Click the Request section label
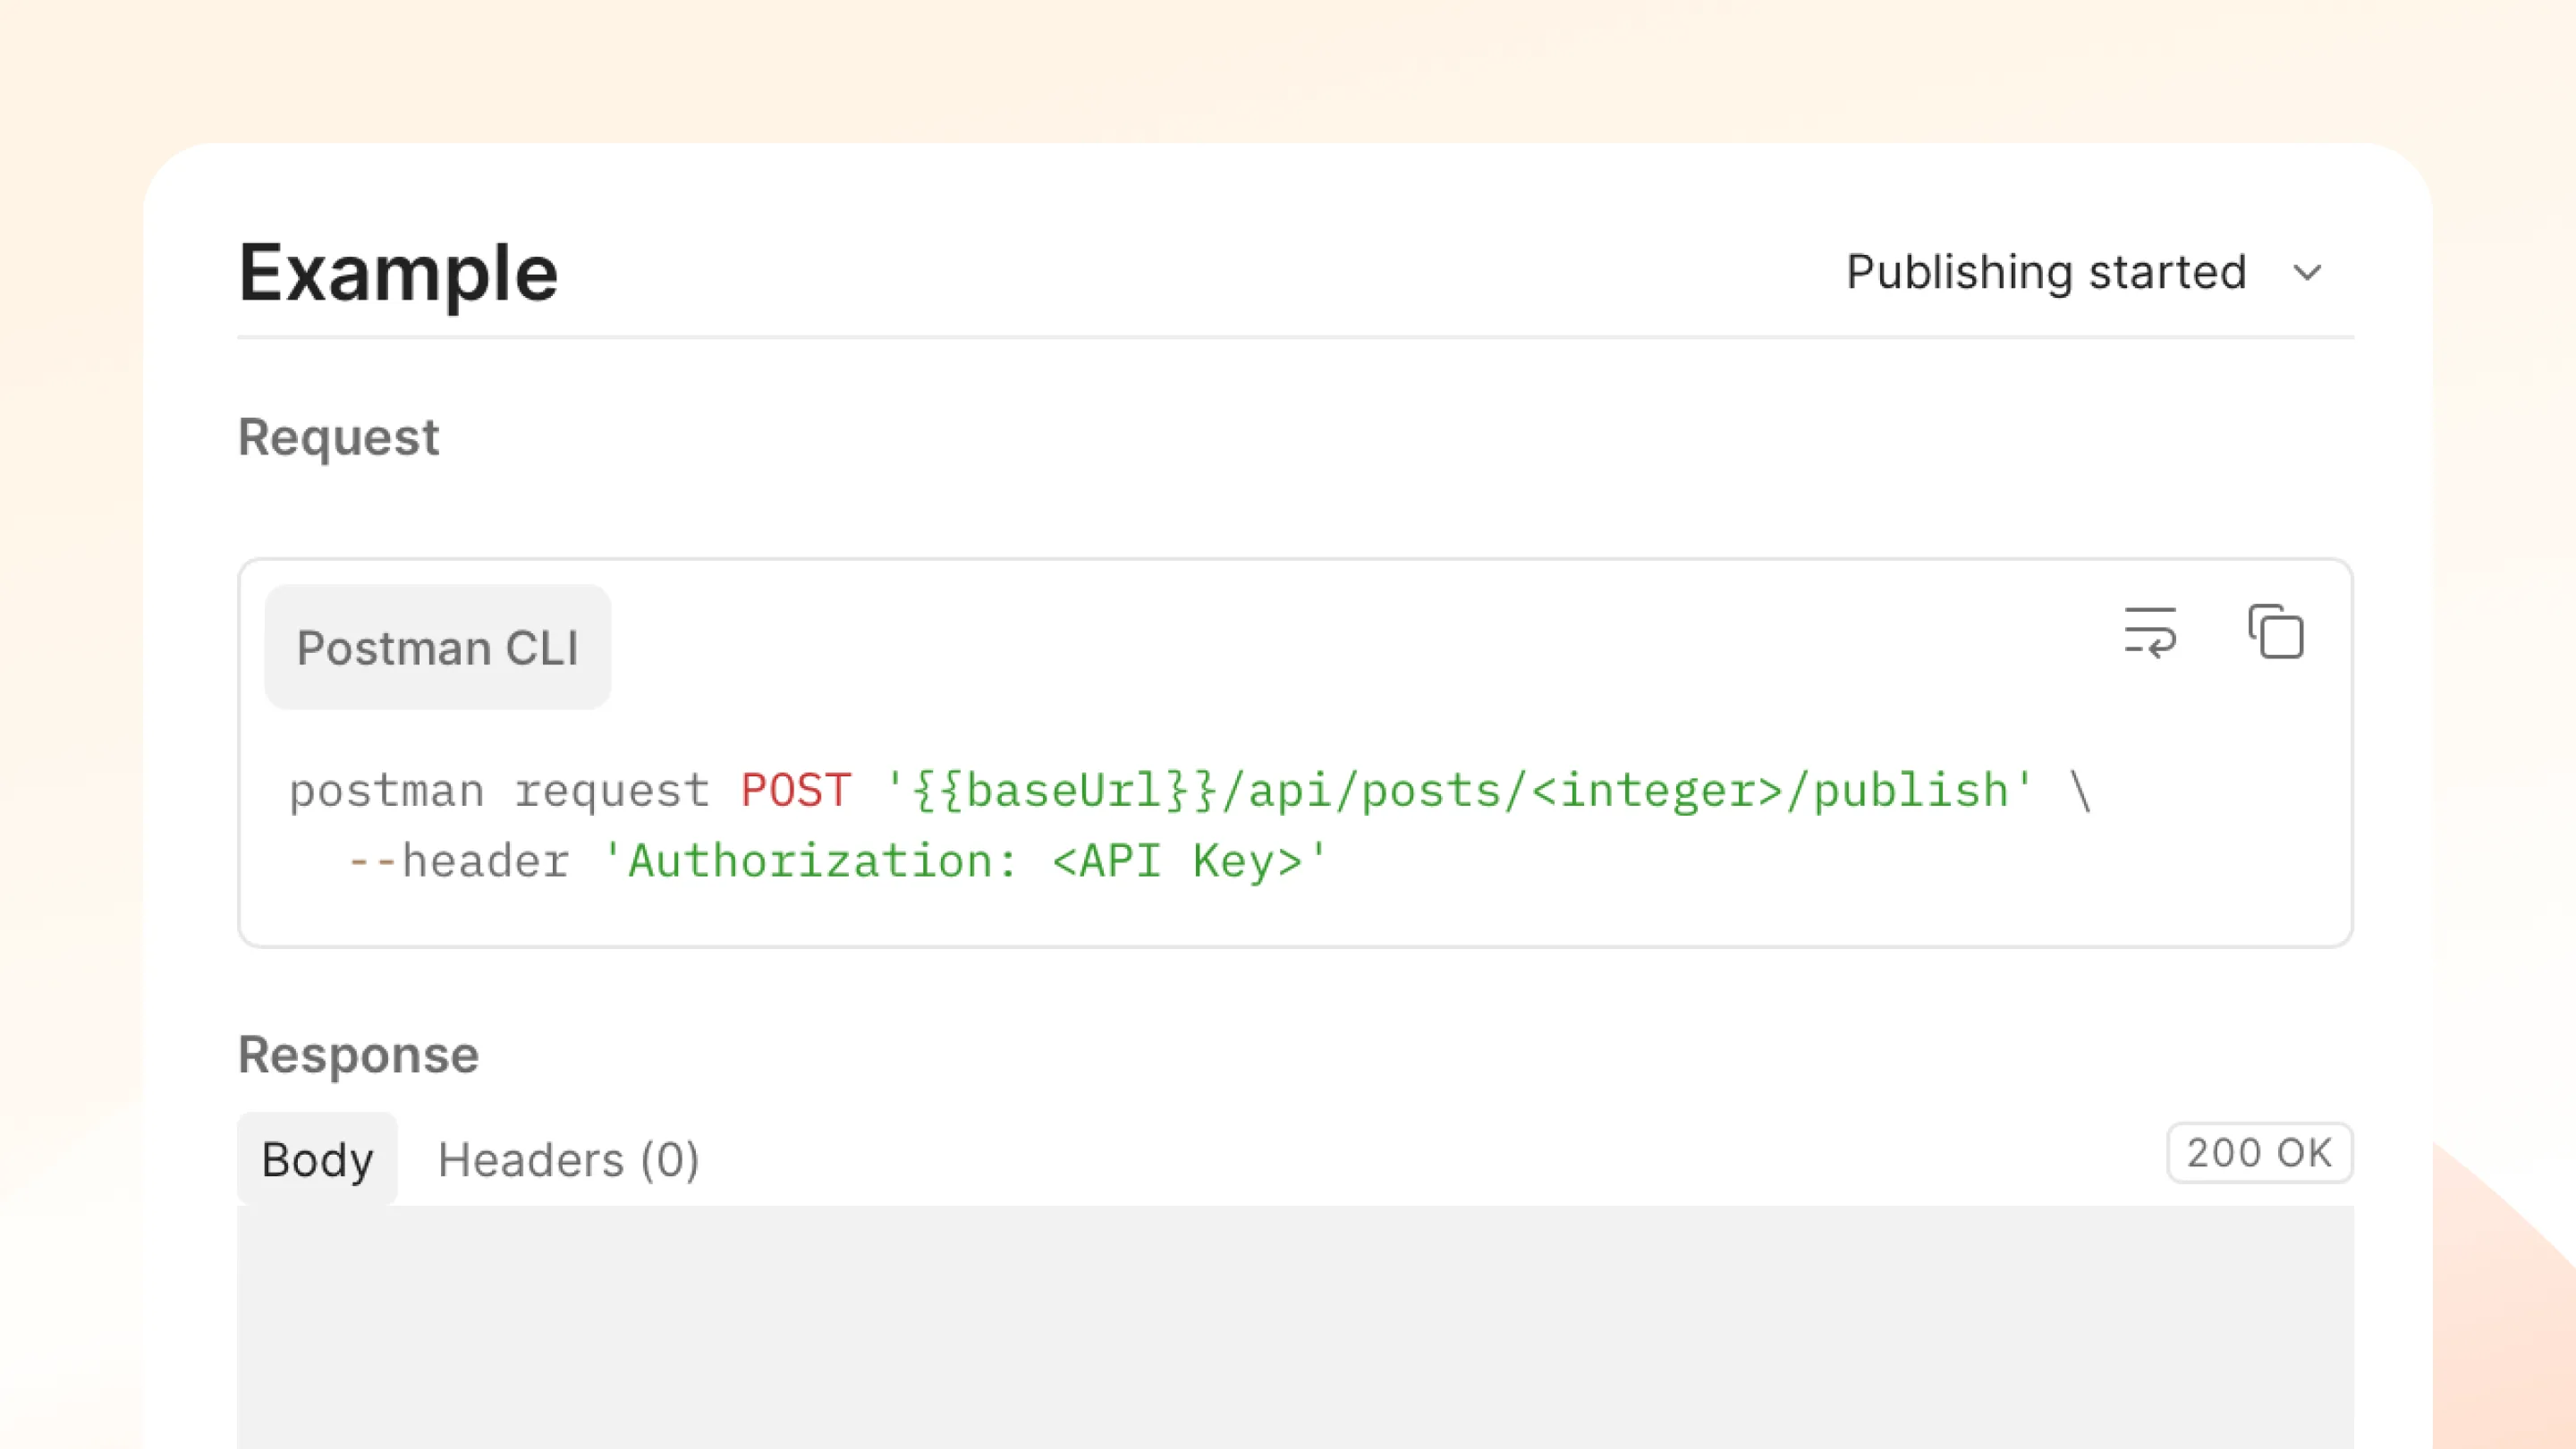2576x1449 pixels. point(338,437)
